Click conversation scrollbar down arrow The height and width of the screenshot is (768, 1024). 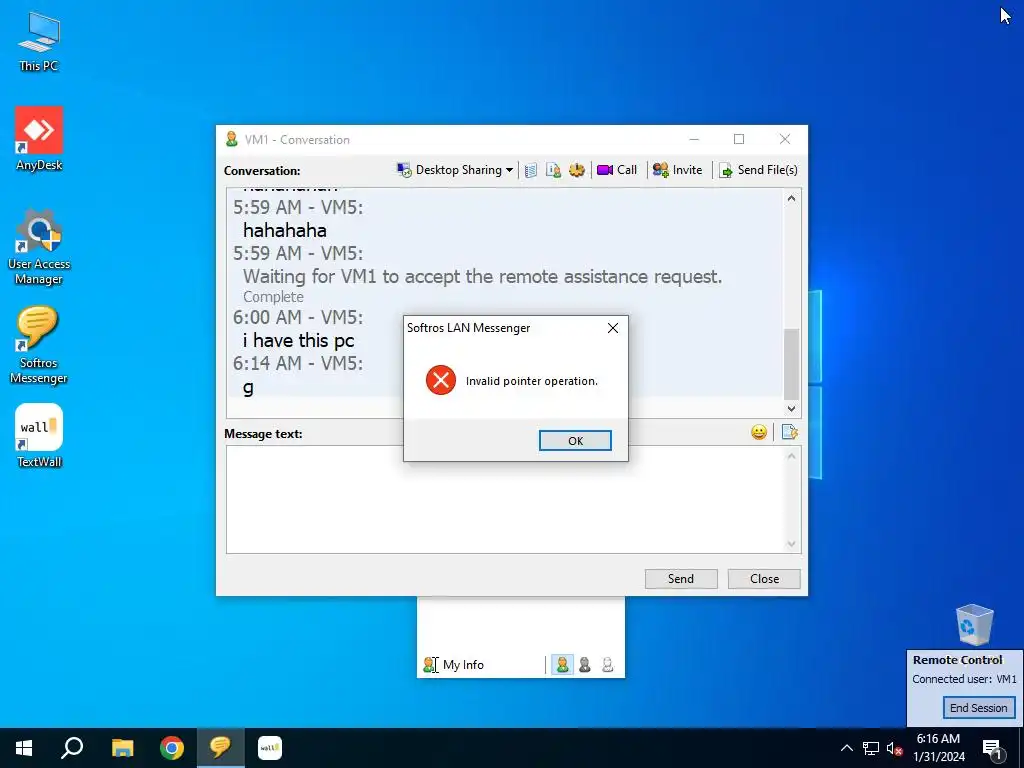(x=792, y=409)
